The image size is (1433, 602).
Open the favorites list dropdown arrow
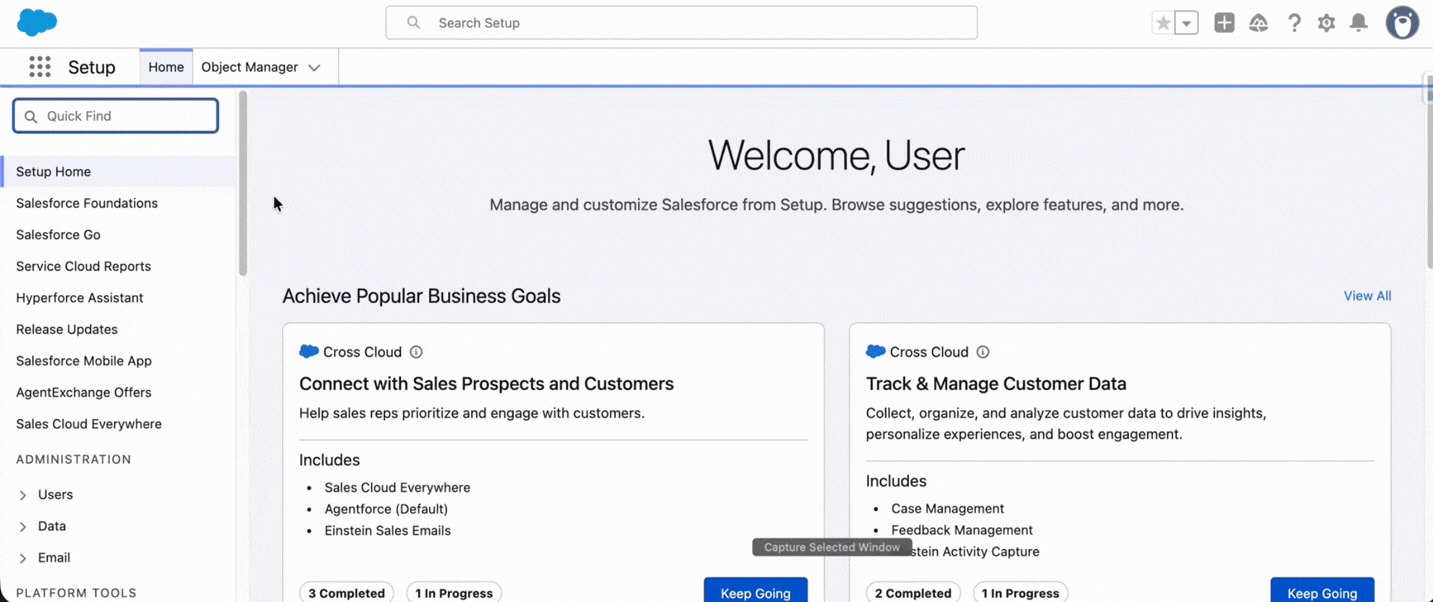click(x=1186, y=23)
